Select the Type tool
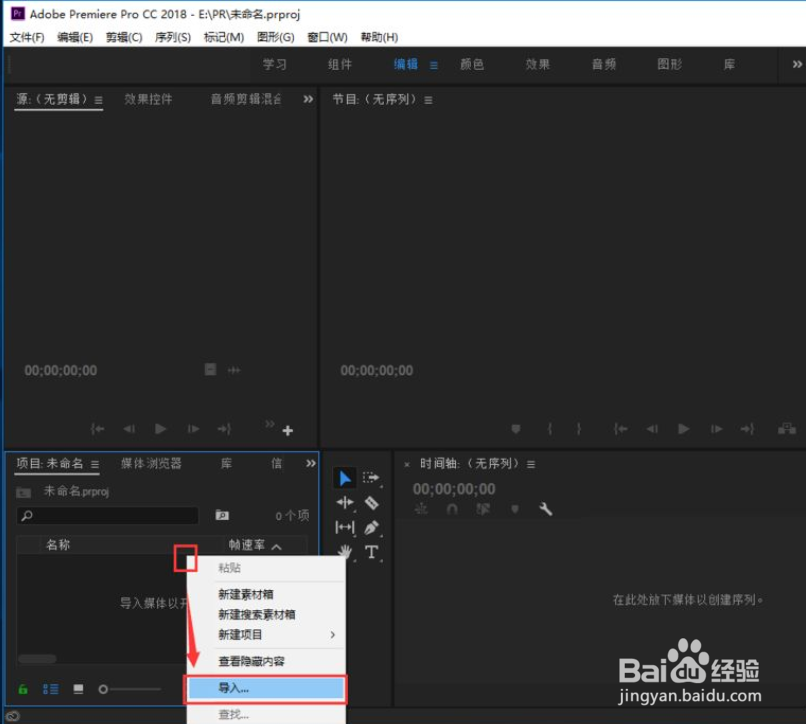Screen dimensions: 806x724 tap(372, 552)
